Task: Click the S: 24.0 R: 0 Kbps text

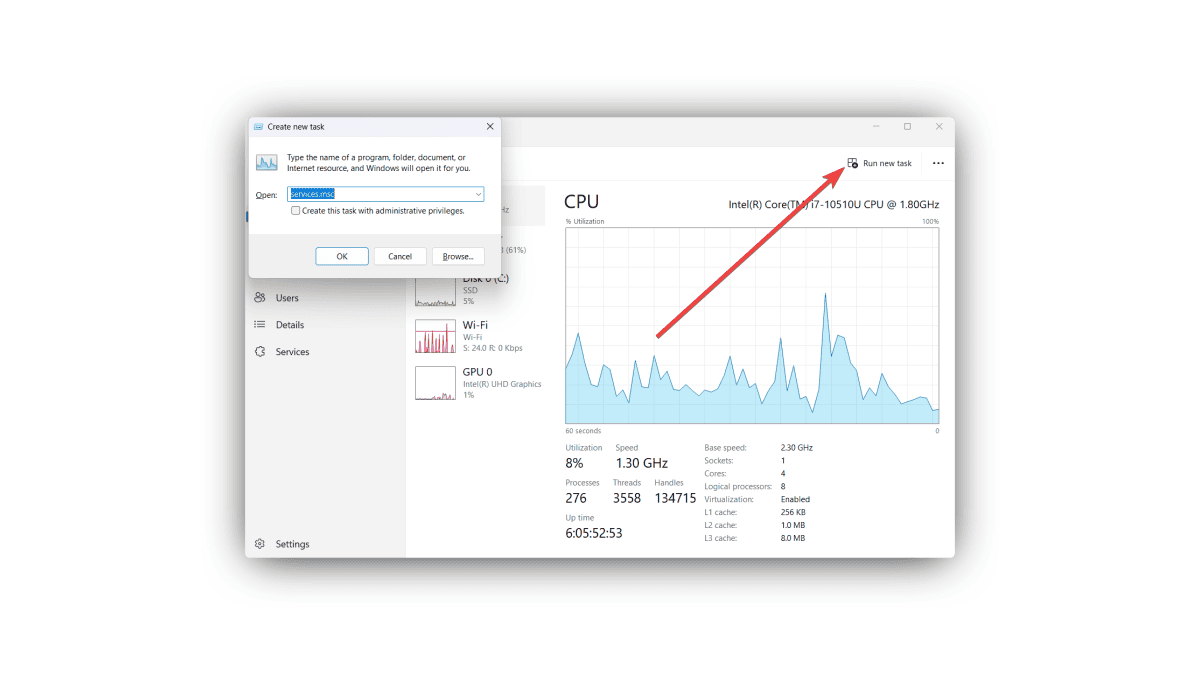Action: point(493,348)
